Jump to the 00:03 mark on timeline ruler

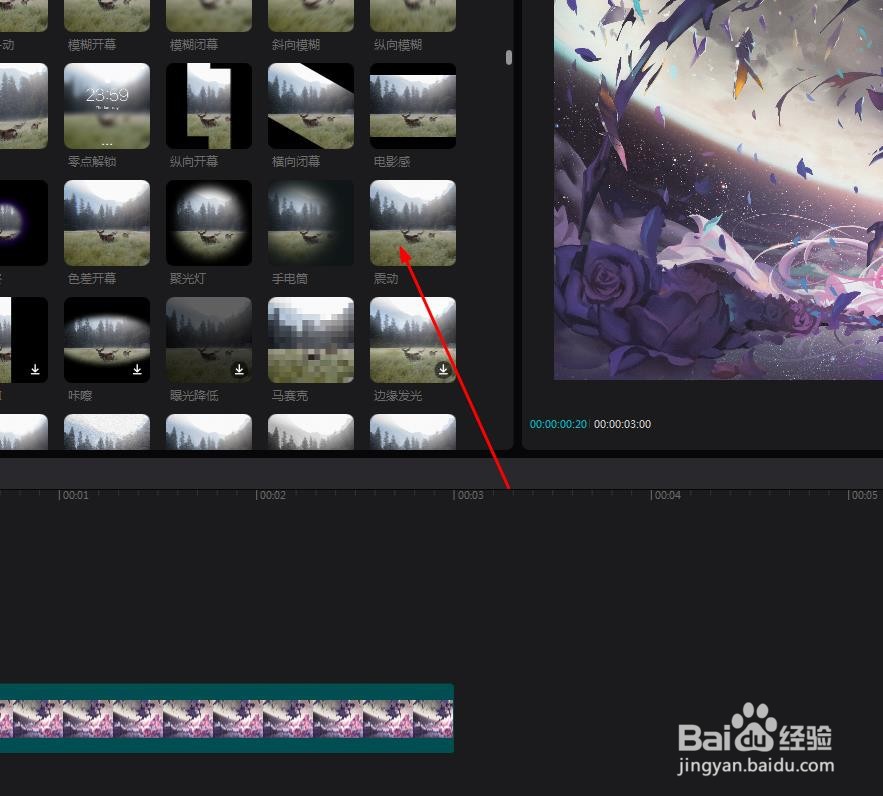469,495
